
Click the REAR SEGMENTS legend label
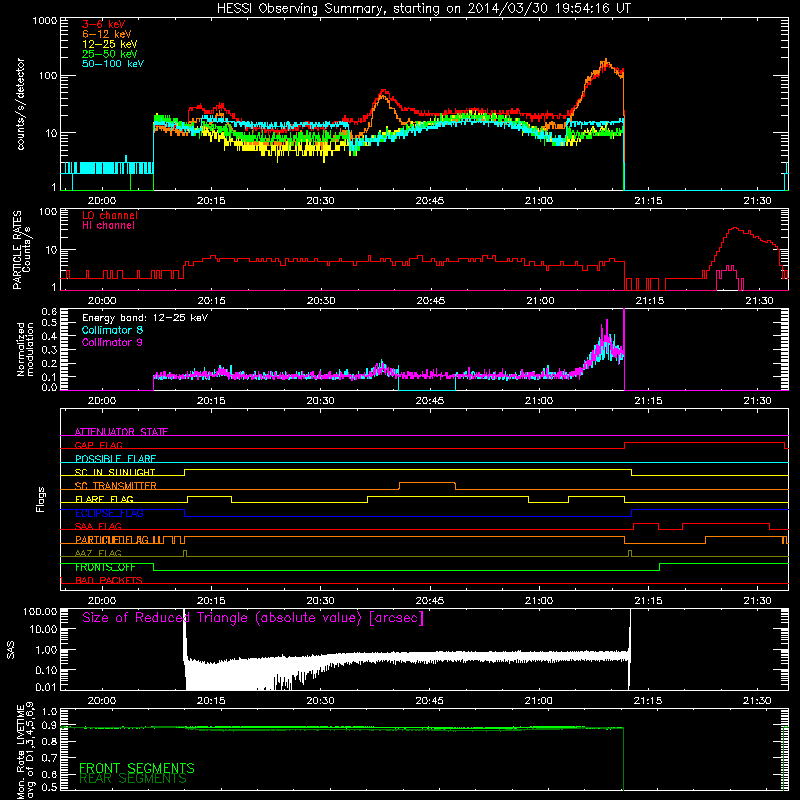click(133, 779)
